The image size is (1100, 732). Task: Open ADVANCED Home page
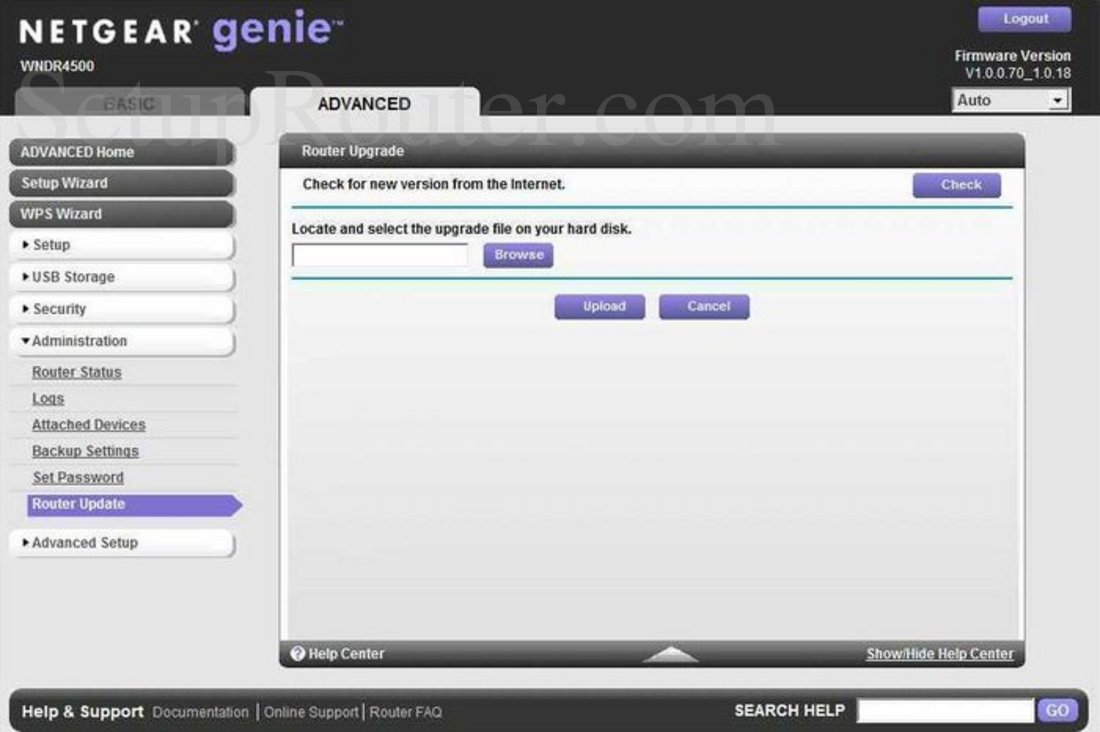(x=121, y=152)
